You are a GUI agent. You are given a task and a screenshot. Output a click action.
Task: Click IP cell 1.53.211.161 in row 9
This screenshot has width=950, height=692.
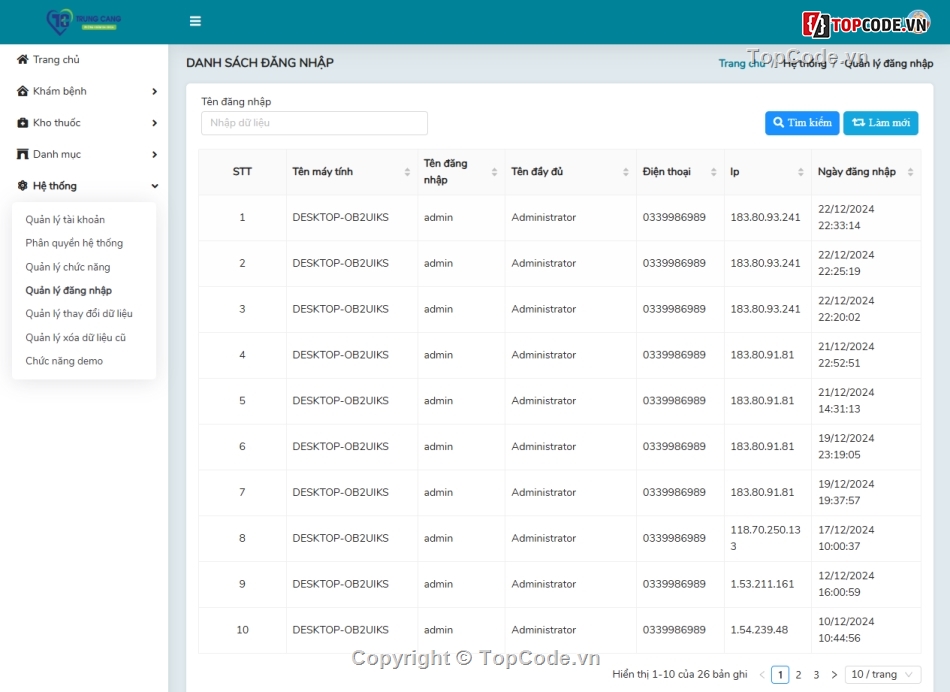(x=762, y=584)
